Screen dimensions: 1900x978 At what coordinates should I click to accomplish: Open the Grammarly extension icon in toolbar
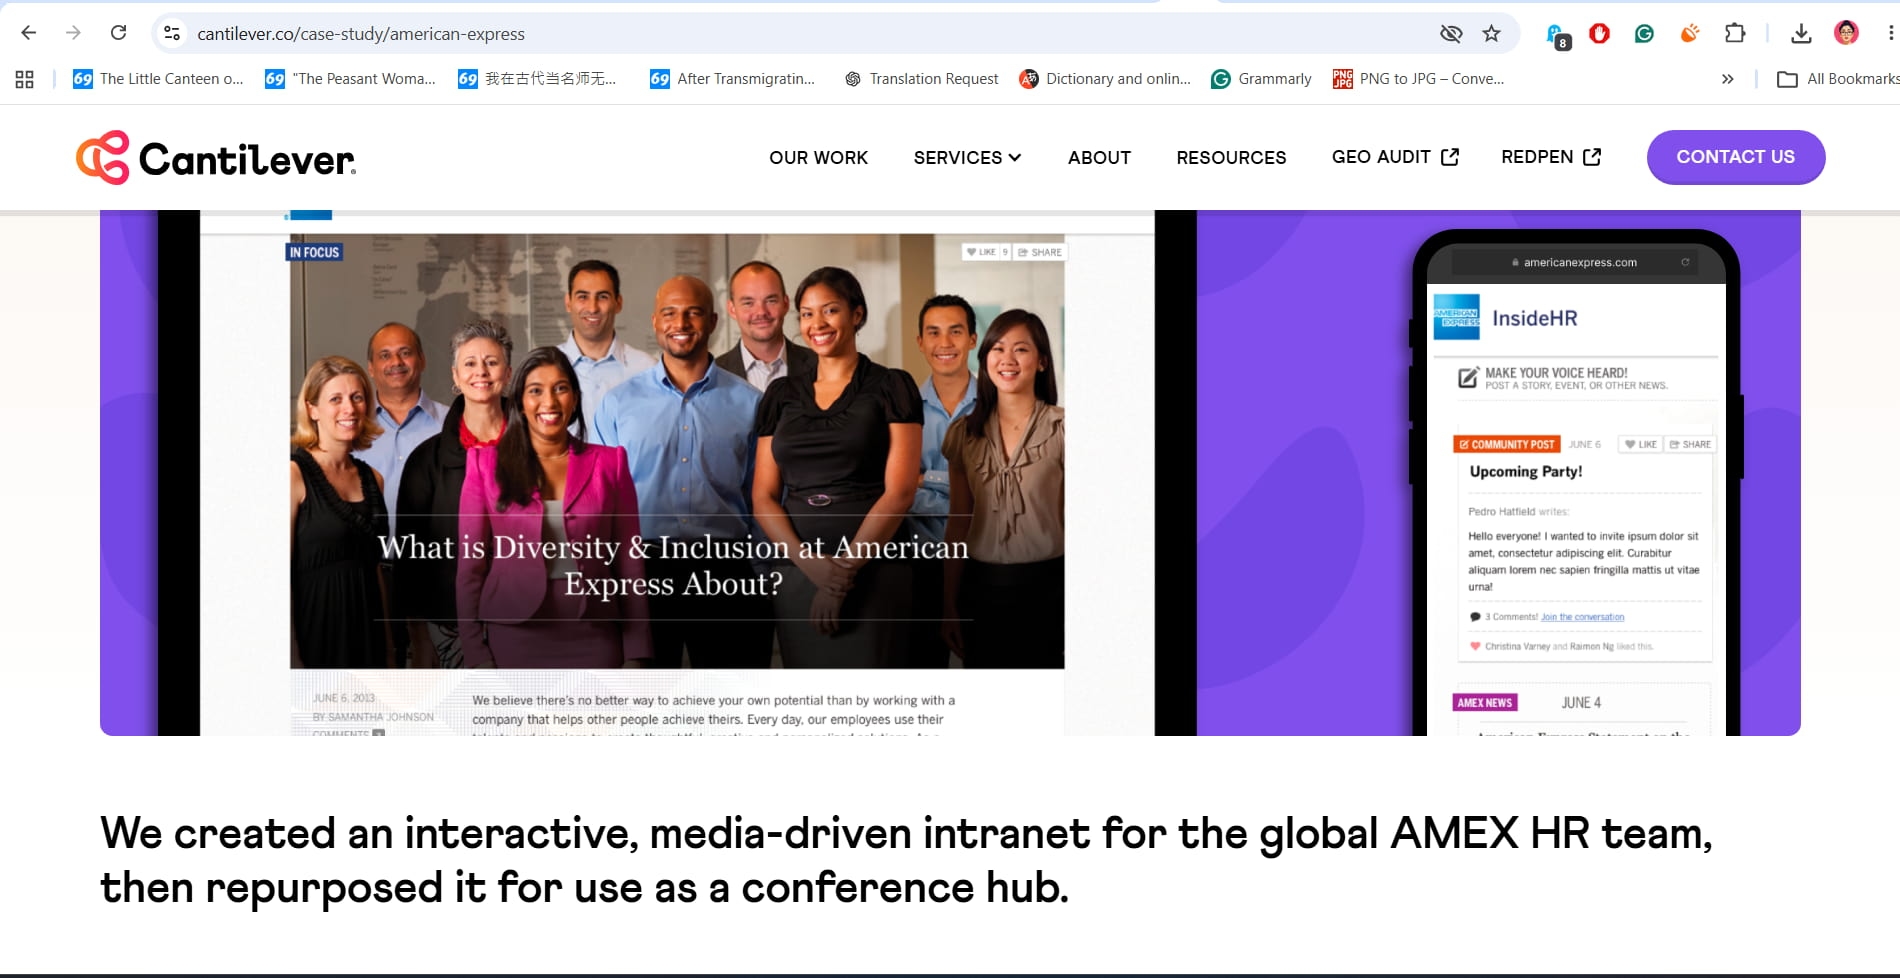(x=1644, y=33)
